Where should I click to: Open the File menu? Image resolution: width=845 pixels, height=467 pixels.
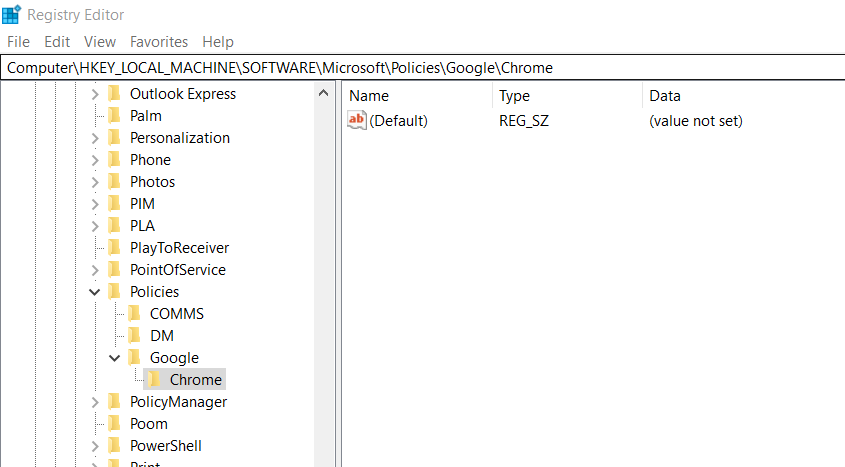point(18,42)
